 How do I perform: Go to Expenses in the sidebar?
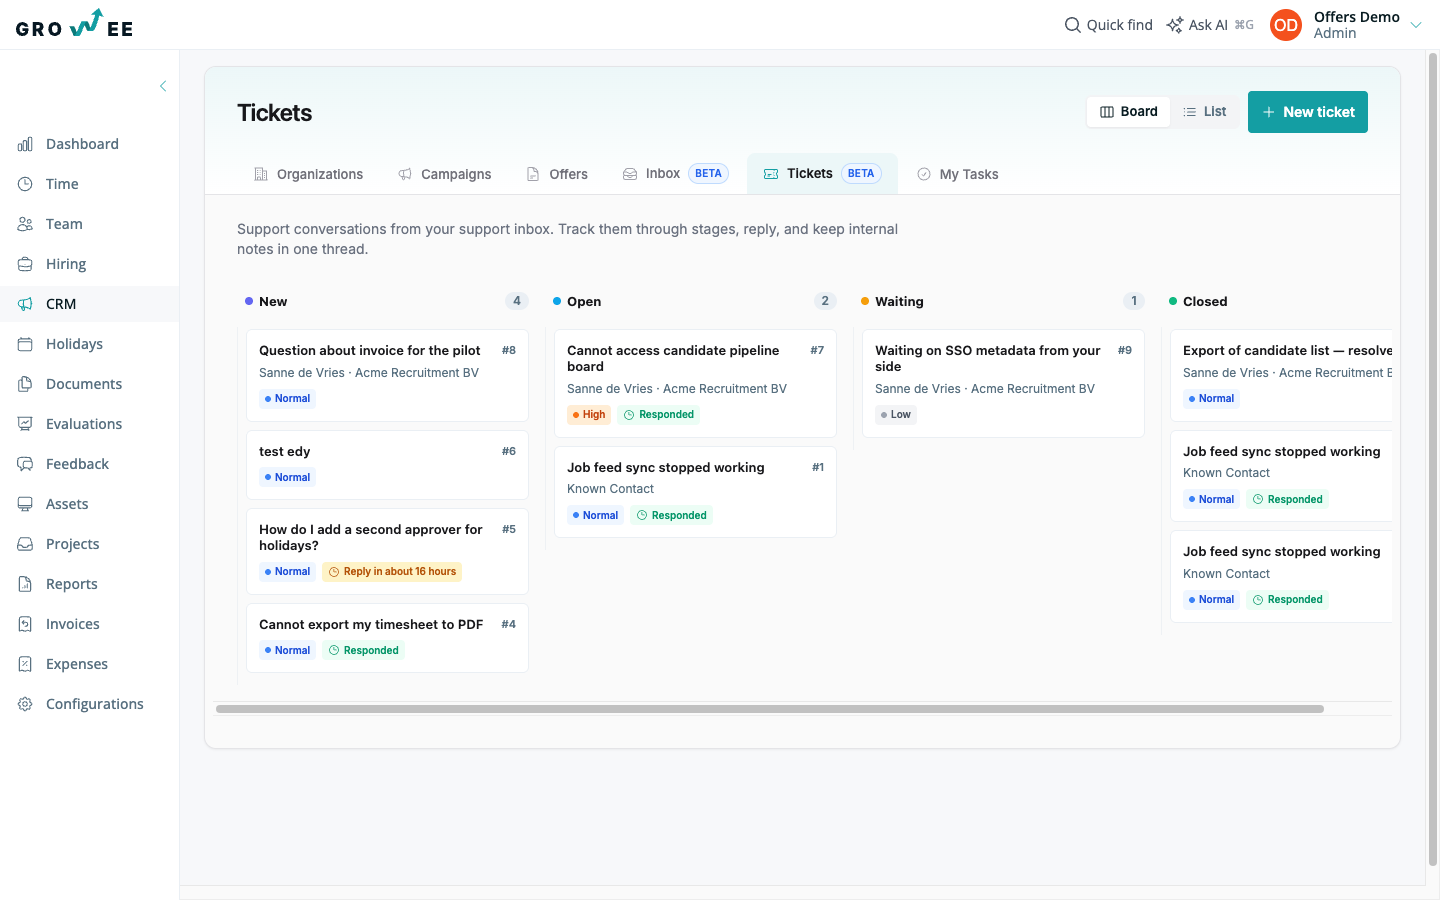(x=90, y=664)
